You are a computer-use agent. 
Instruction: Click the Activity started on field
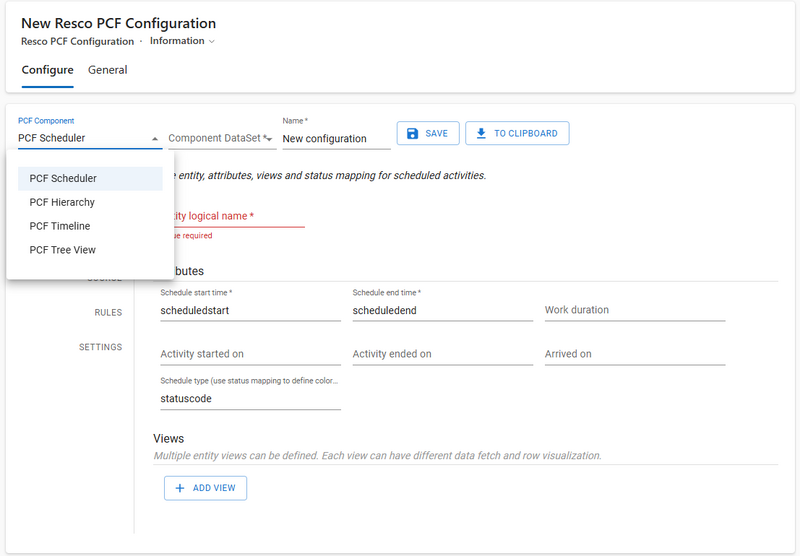click(x=251, y=354)
